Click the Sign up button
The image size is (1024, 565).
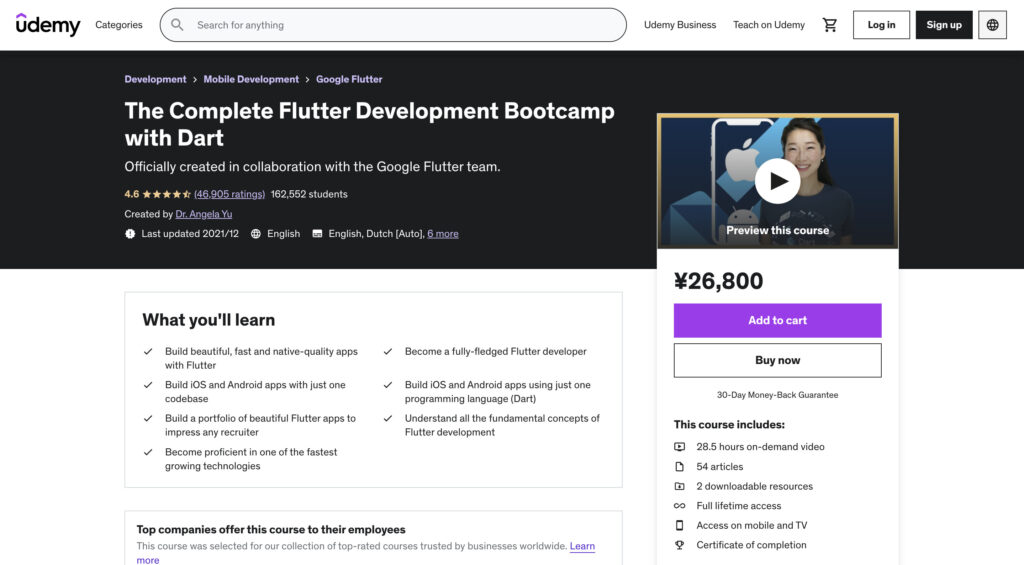pos(944,25)
